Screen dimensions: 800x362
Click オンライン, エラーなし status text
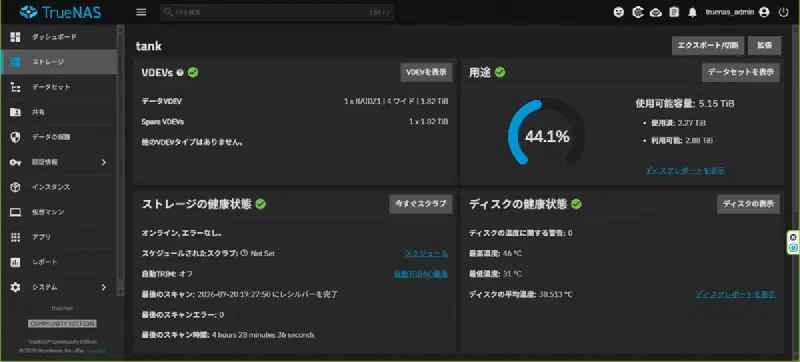point(182,233)
